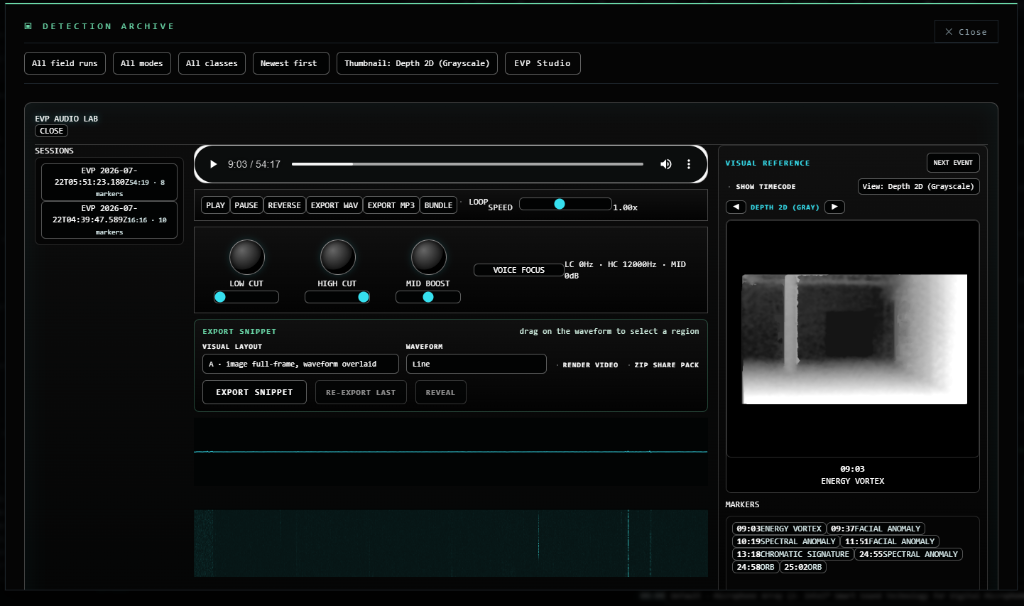Jump to 09:03 ENERGY VORTEX marker

point(778,529)
